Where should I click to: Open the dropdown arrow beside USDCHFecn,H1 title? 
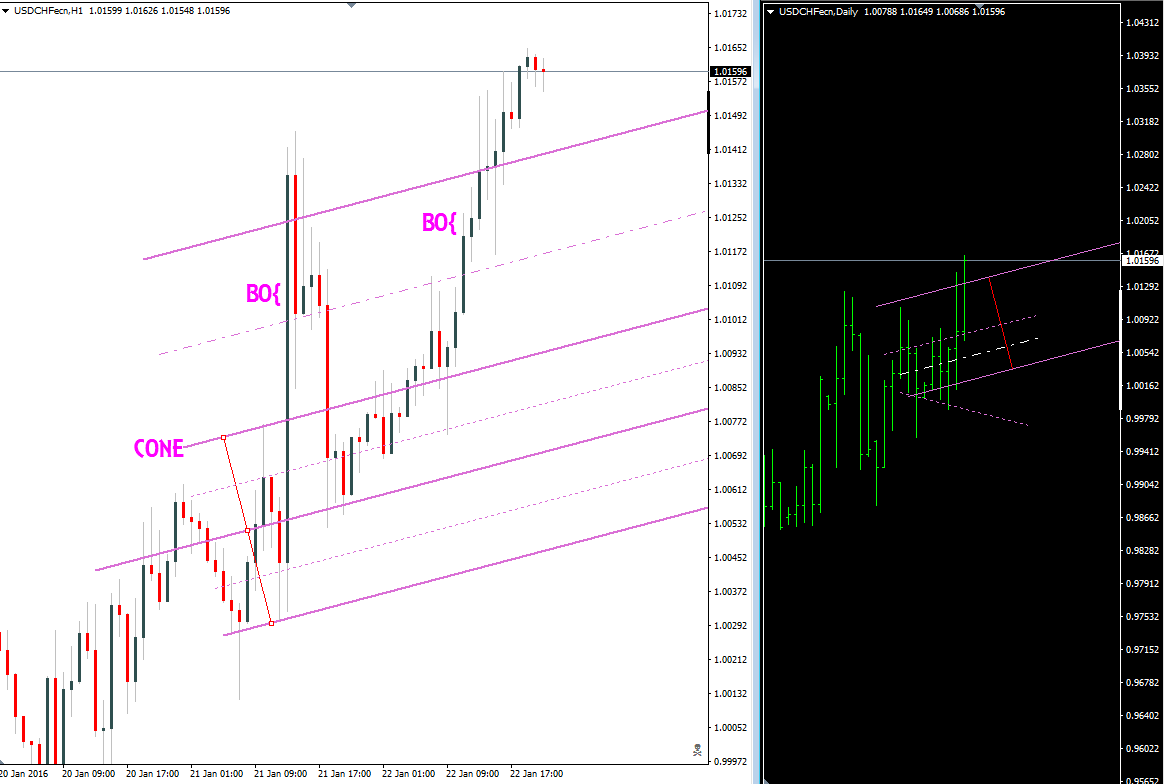[8, 8]
